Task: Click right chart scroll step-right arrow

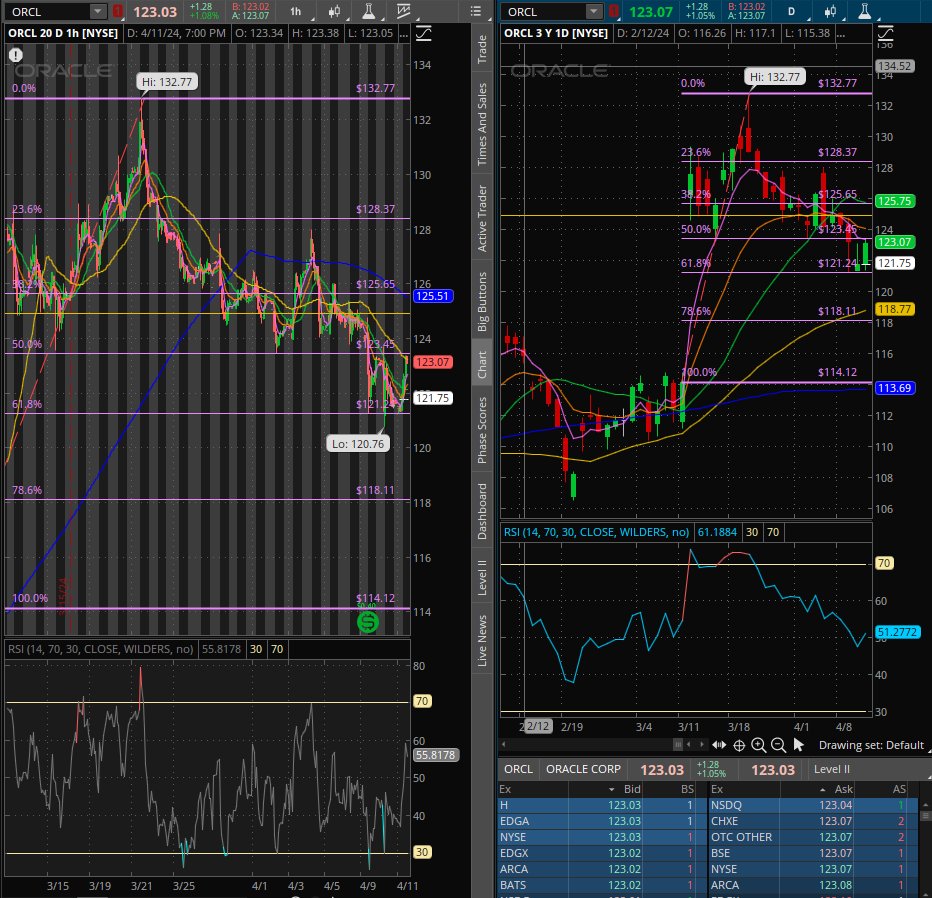Action: click(x=702, y=745)
